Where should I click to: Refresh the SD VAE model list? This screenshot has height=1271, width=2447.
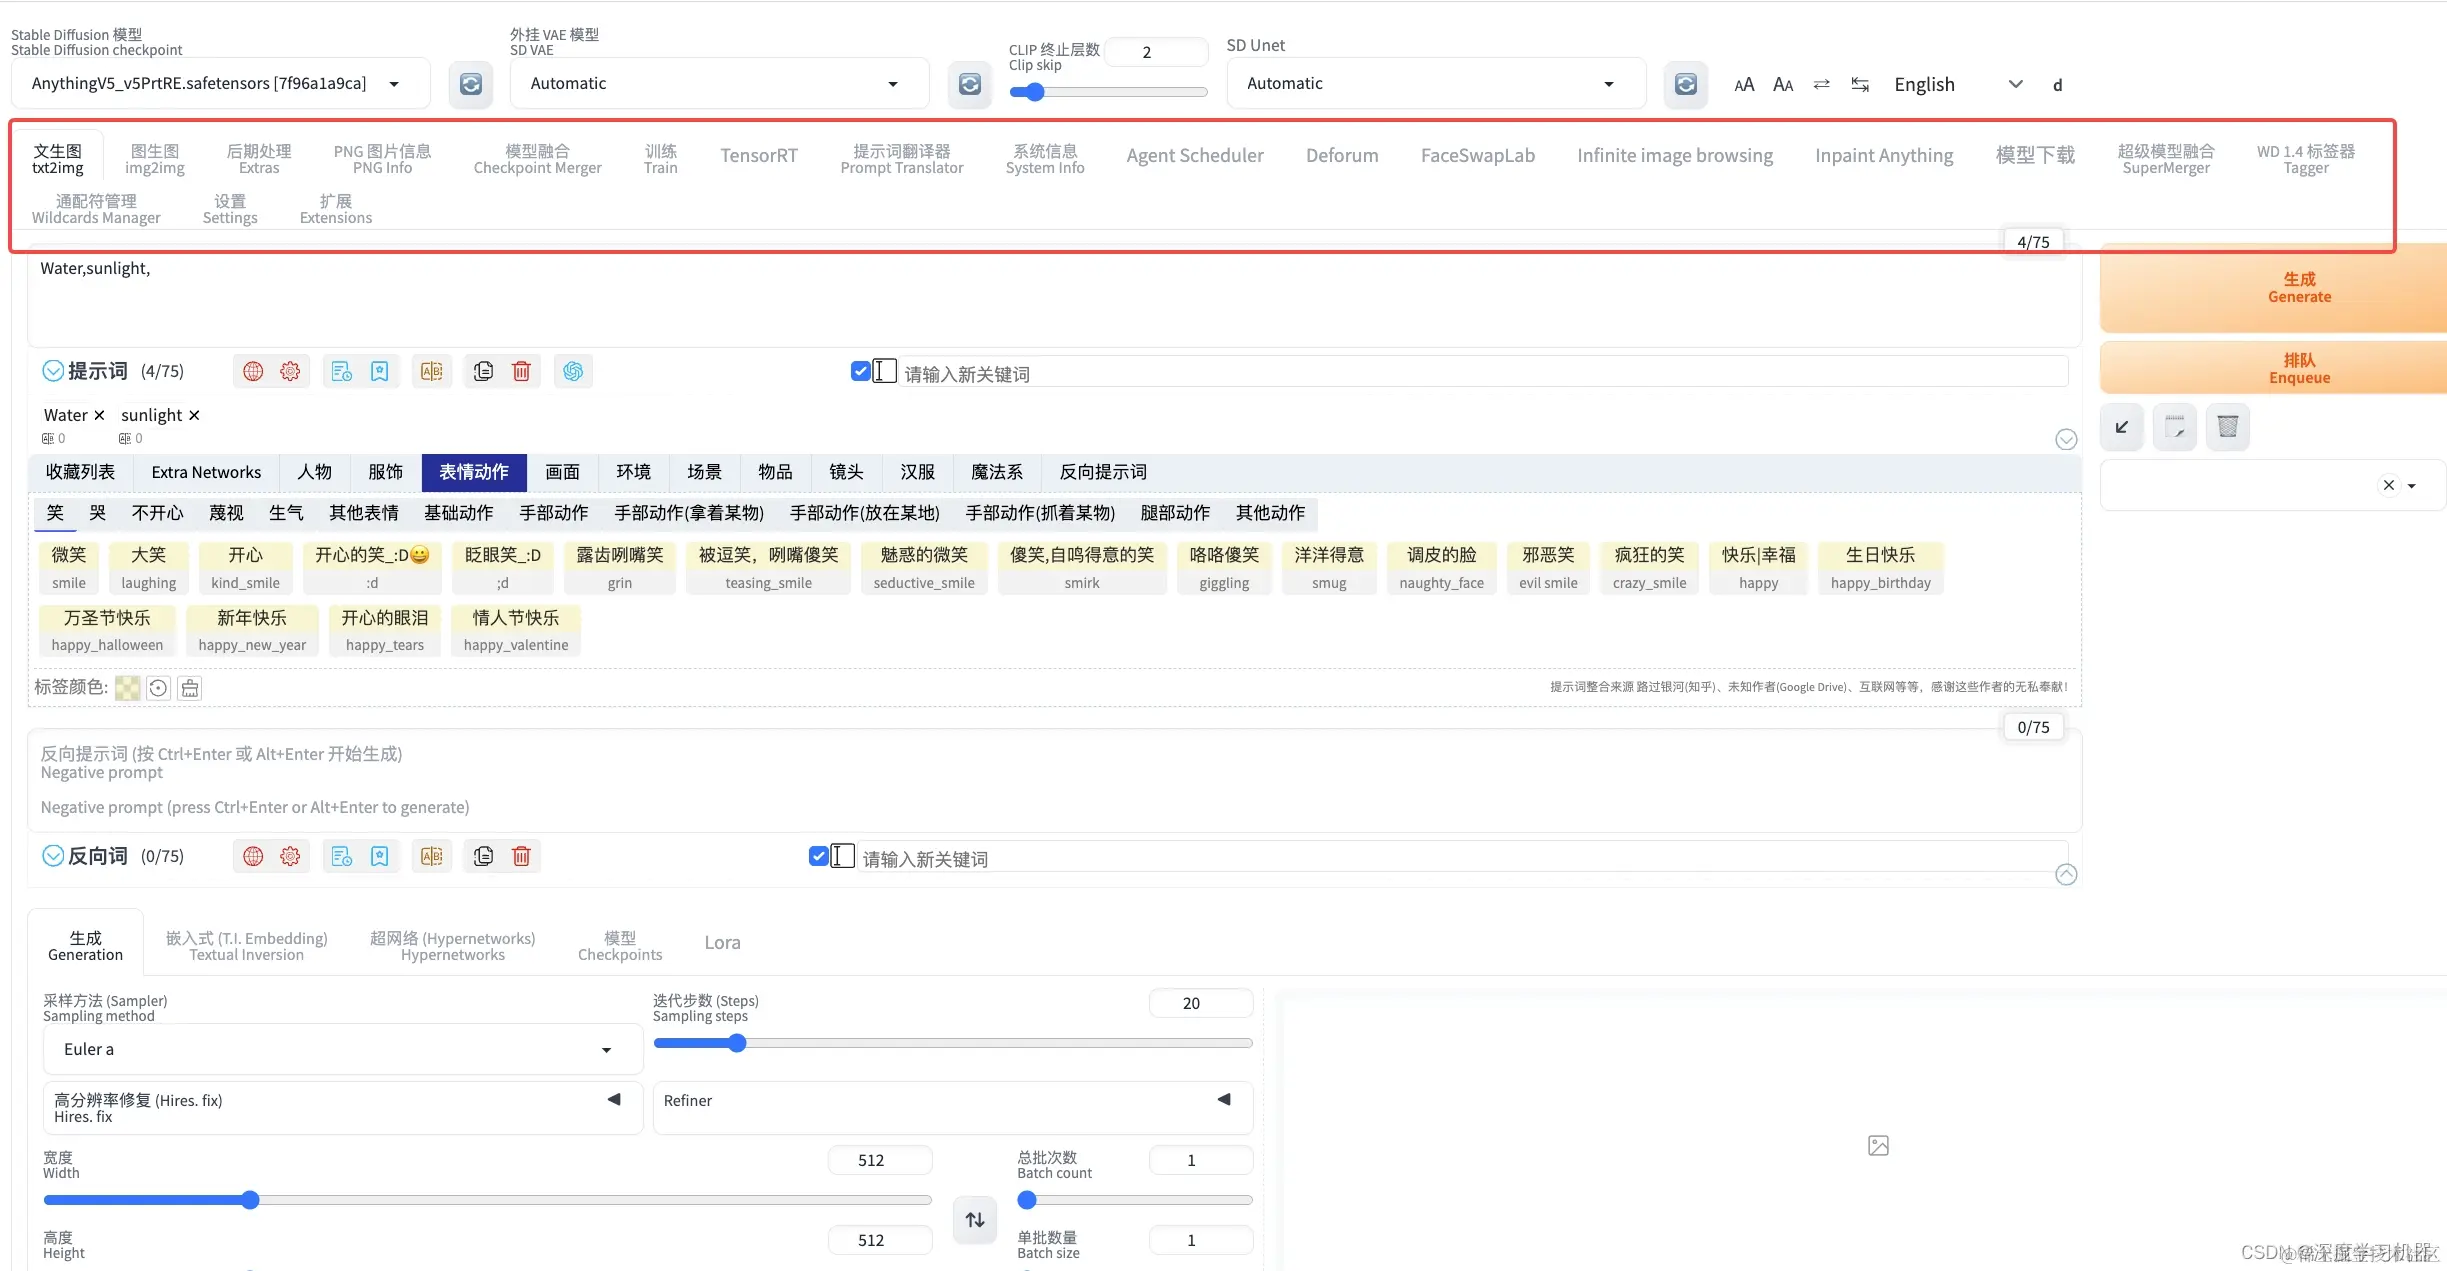[x=969, y=84]
